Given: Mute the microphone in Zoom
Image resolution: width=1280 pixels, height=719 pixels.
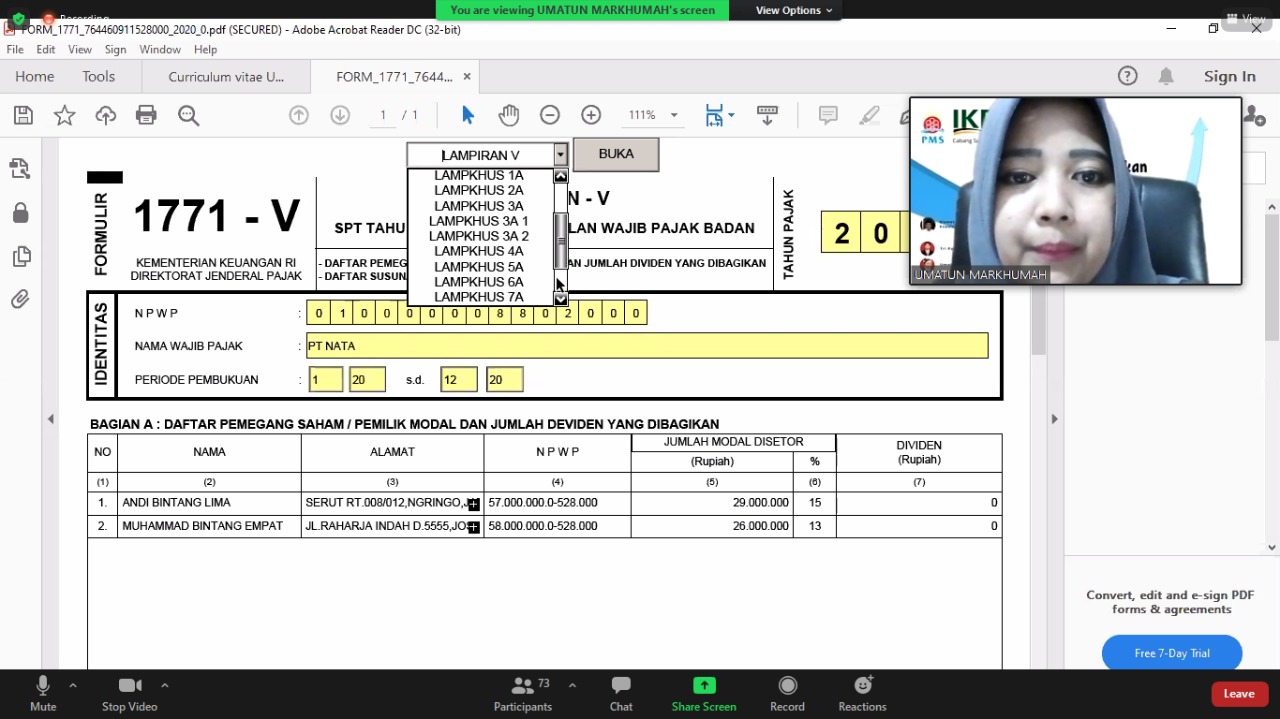Looking at the screenshot, I should click(43, 692).
